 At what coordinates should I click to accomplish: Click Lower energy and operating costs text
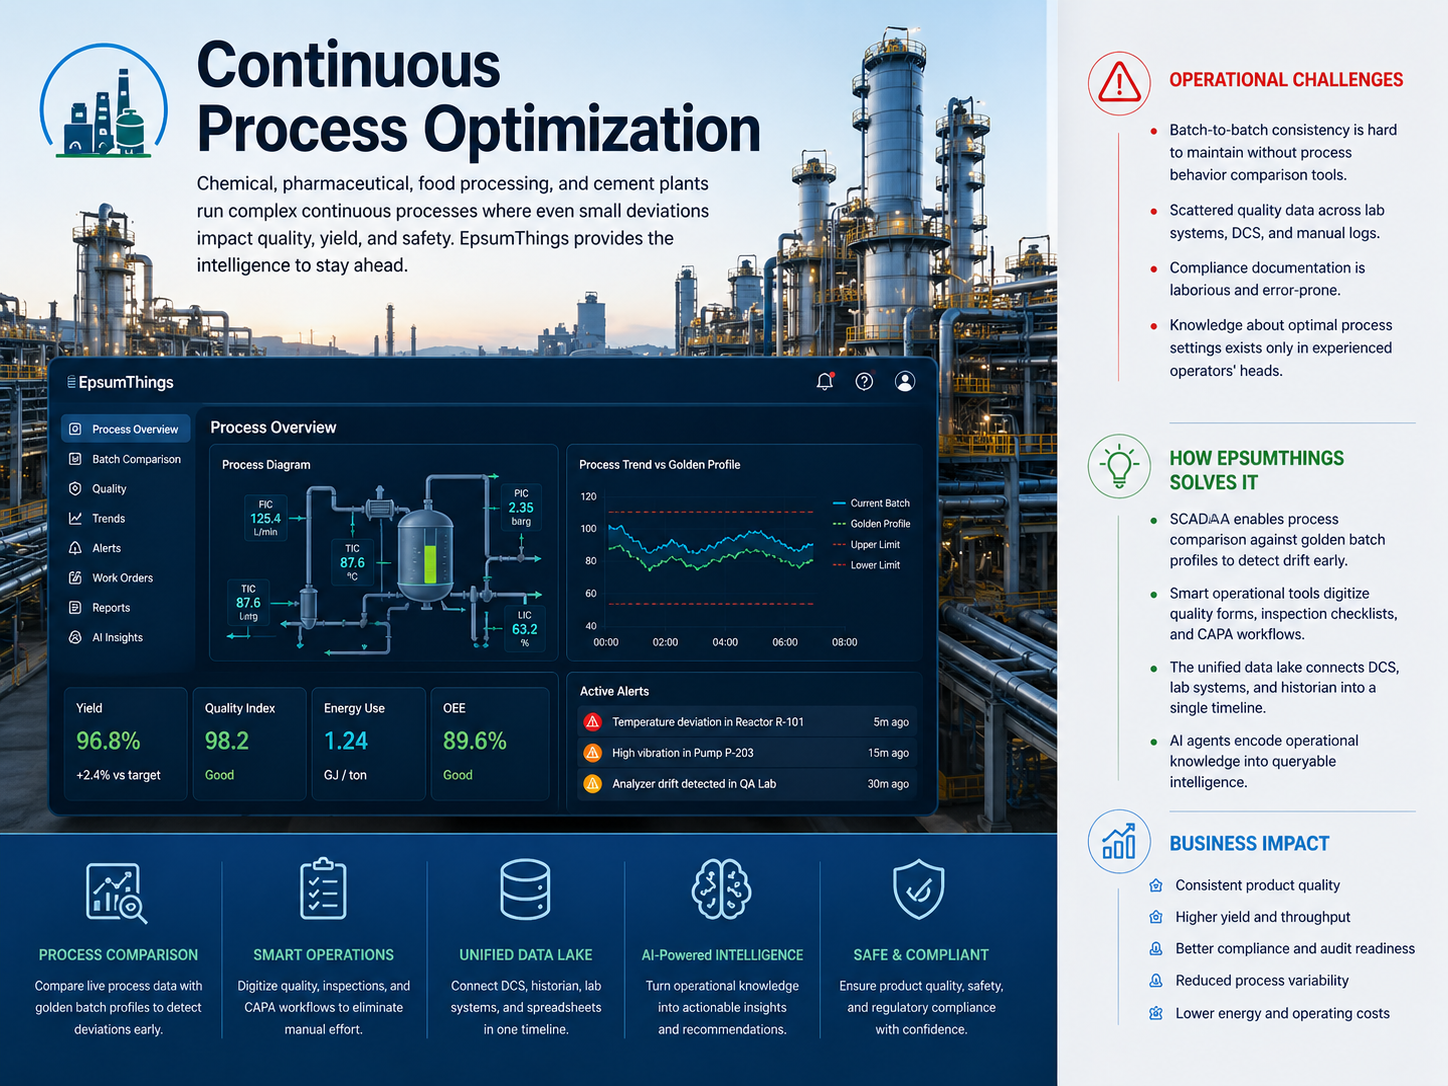[x=1283, y=1013]
